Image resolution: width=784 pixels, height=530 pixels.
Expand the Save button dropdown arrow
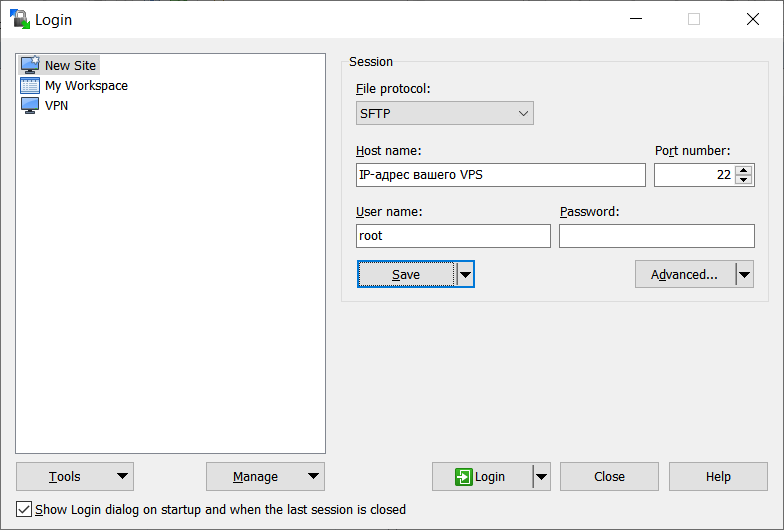pyautogui.click(x=465, y=274)
